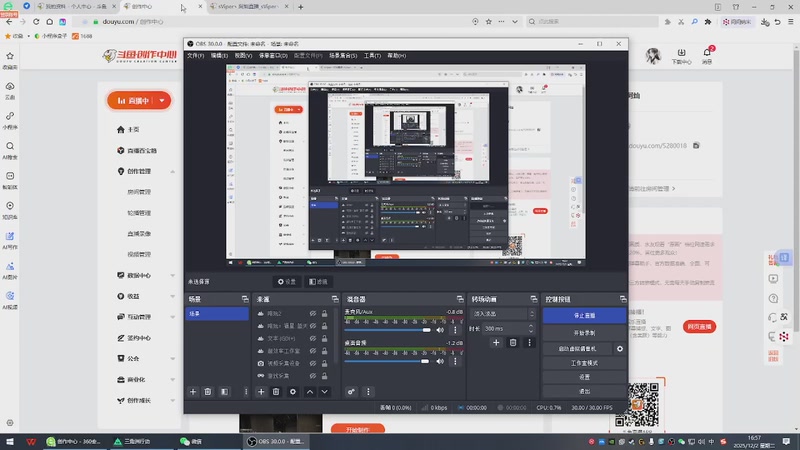Open the Windows Start menu
800x450 pixels.
[x=10, y=441]
